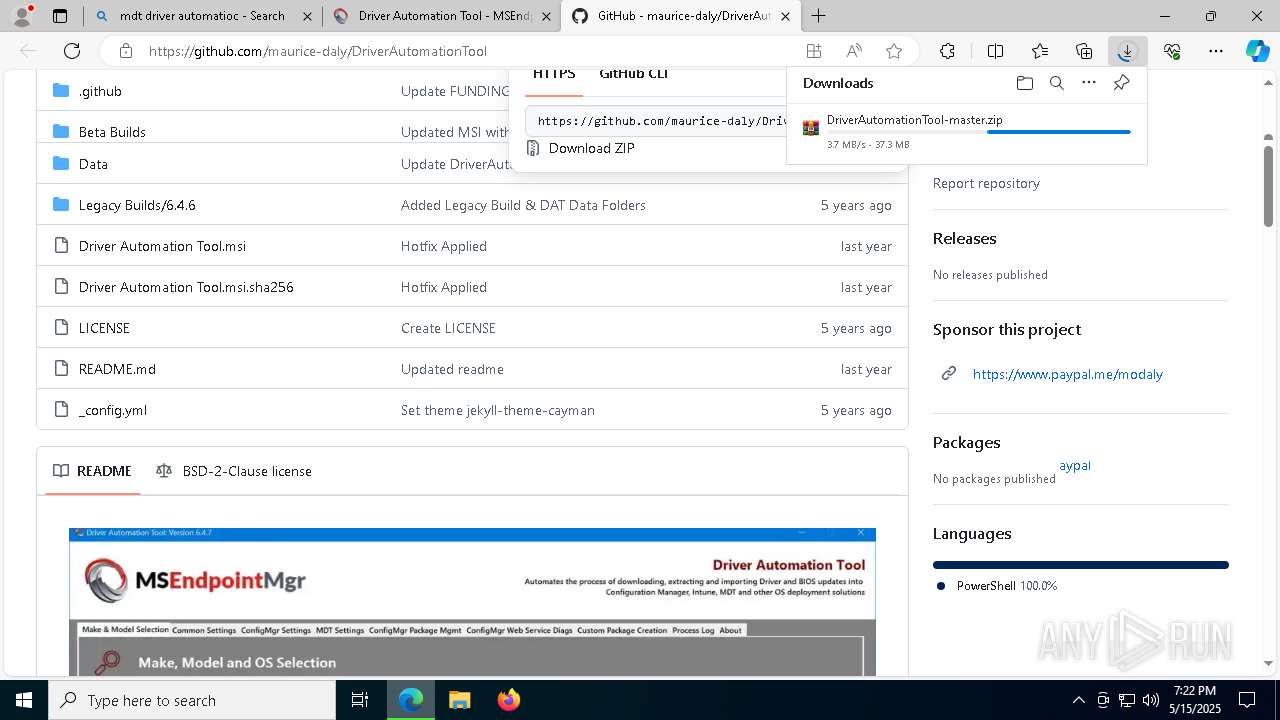The height and width of the screenshot is (720, 1280).
Task: View the Create LICENSE commit
Action: pyautogui.click(x=448, y=328)
